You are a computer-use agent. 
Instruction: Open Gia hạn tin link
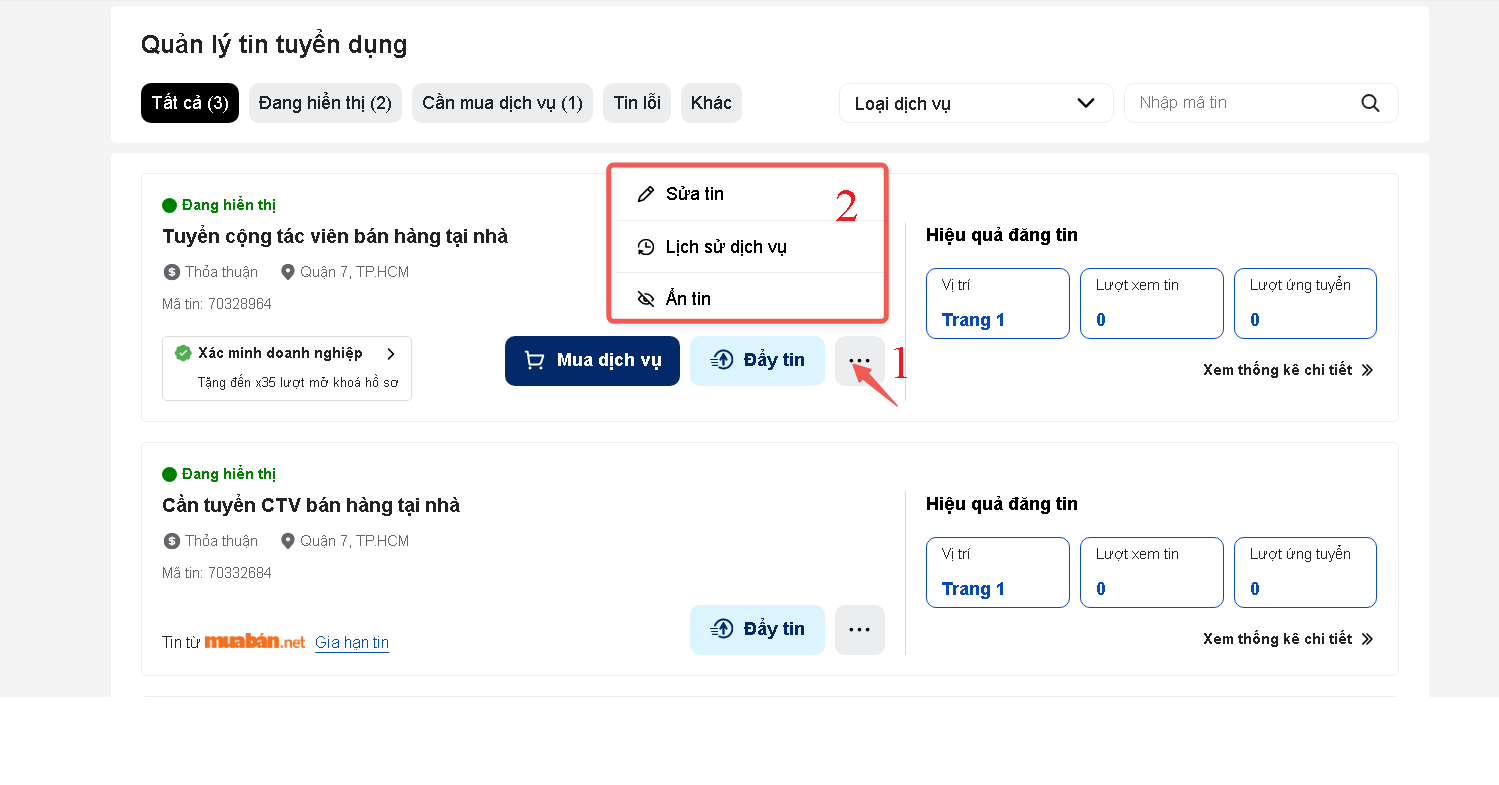click(x=352, y=643)
